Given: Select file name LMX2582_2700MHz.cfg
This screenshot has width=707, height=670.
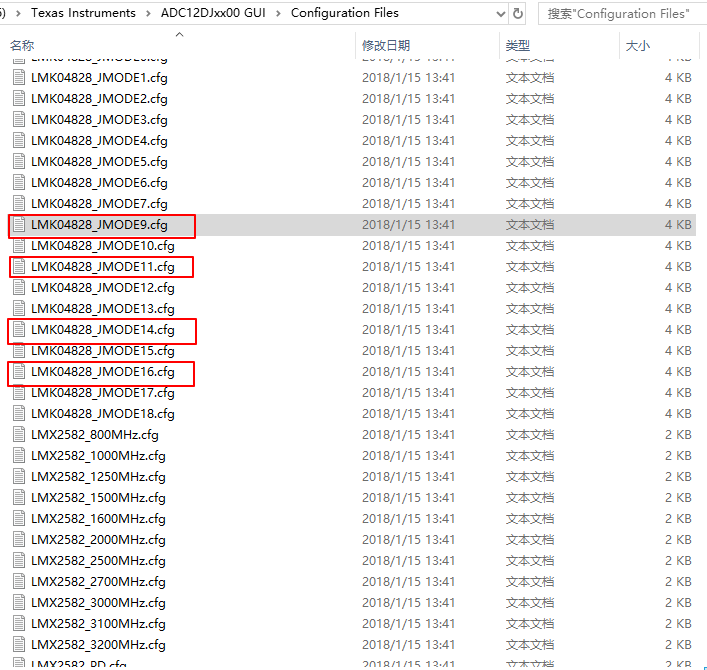Looking at the screenshot, I should click(98, 582).
